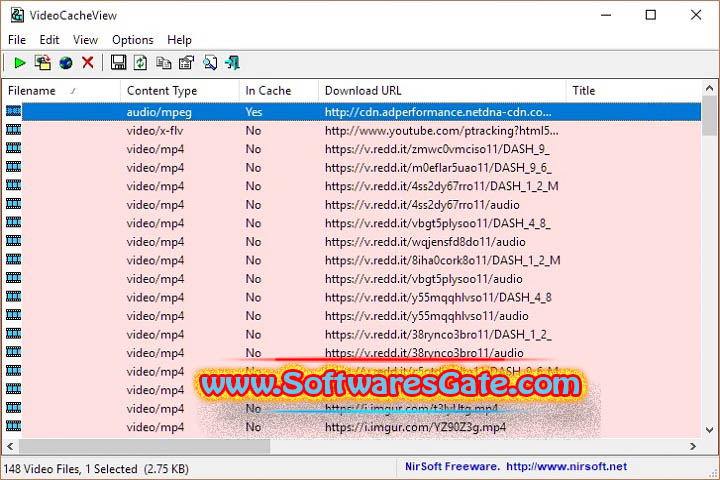Open the http://www.nirsoft.net link

tap(566, 467)
